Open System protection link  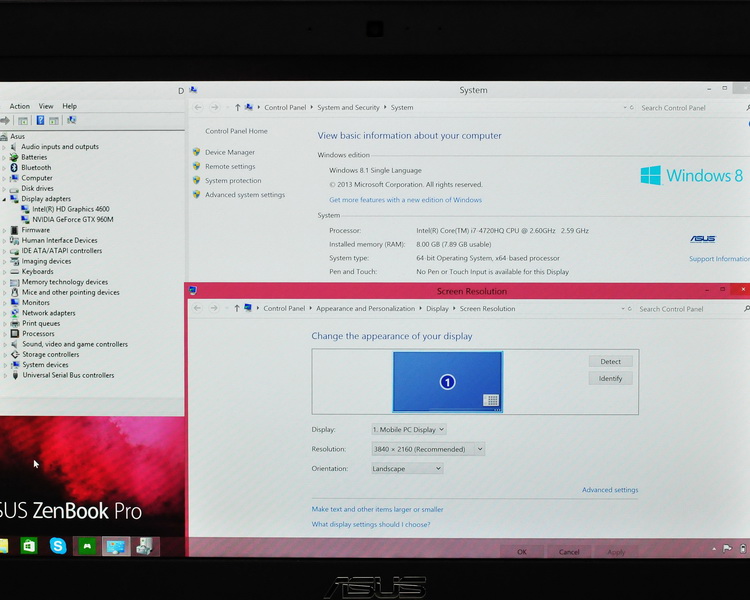(233, 180)
